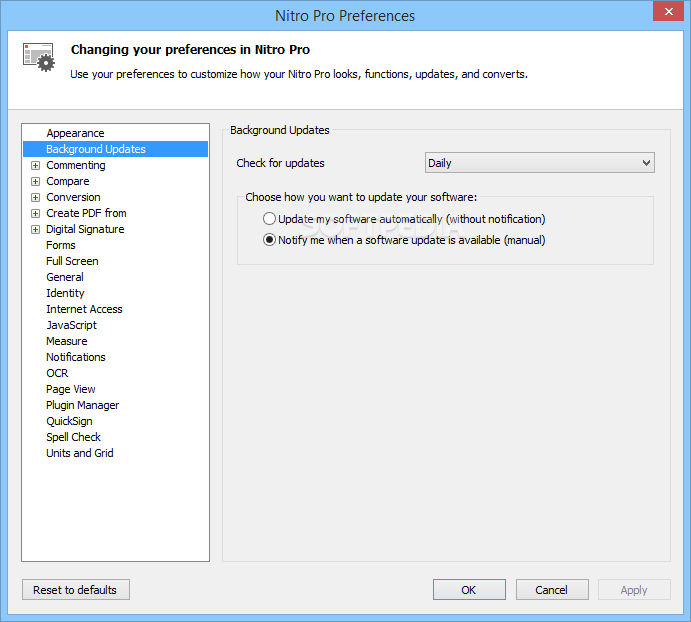This screenshot has width=691, height=622.
Task: Click the Cancel button
Action: tap(552, 590)
